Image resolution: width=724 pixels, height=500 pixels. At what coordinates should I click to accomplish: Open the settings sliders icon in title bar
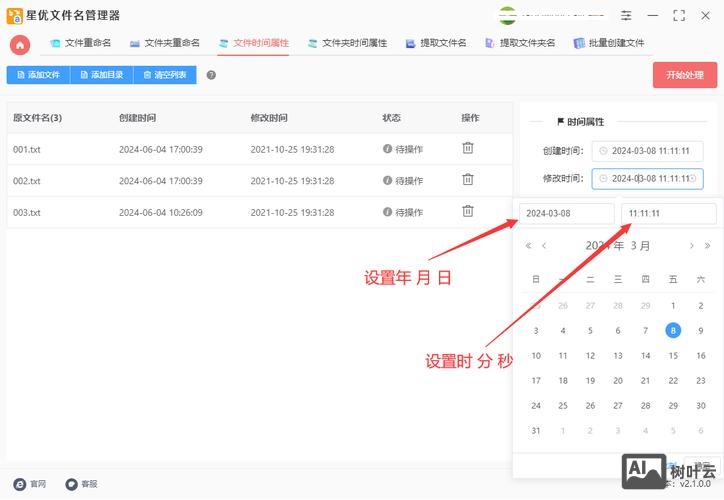click(x=626, y=16)
